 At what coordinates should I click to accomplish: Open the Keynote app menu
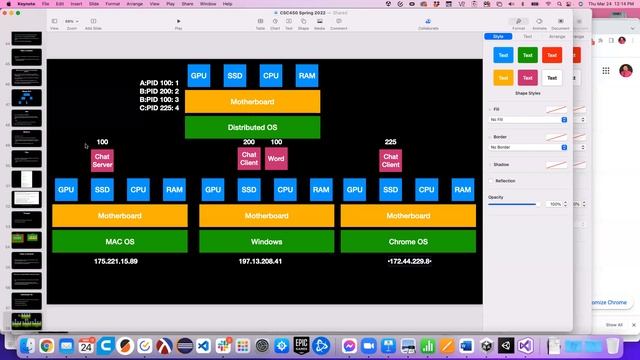[26, 4]
